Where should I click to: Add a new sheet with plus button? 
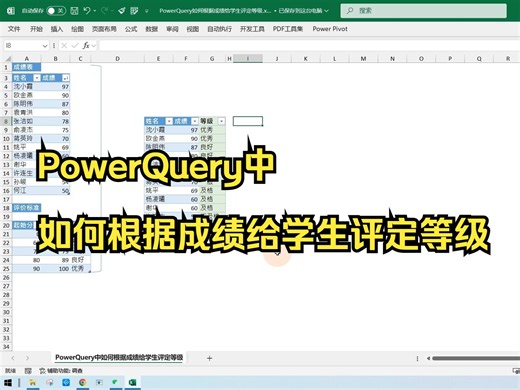[209, 358]
